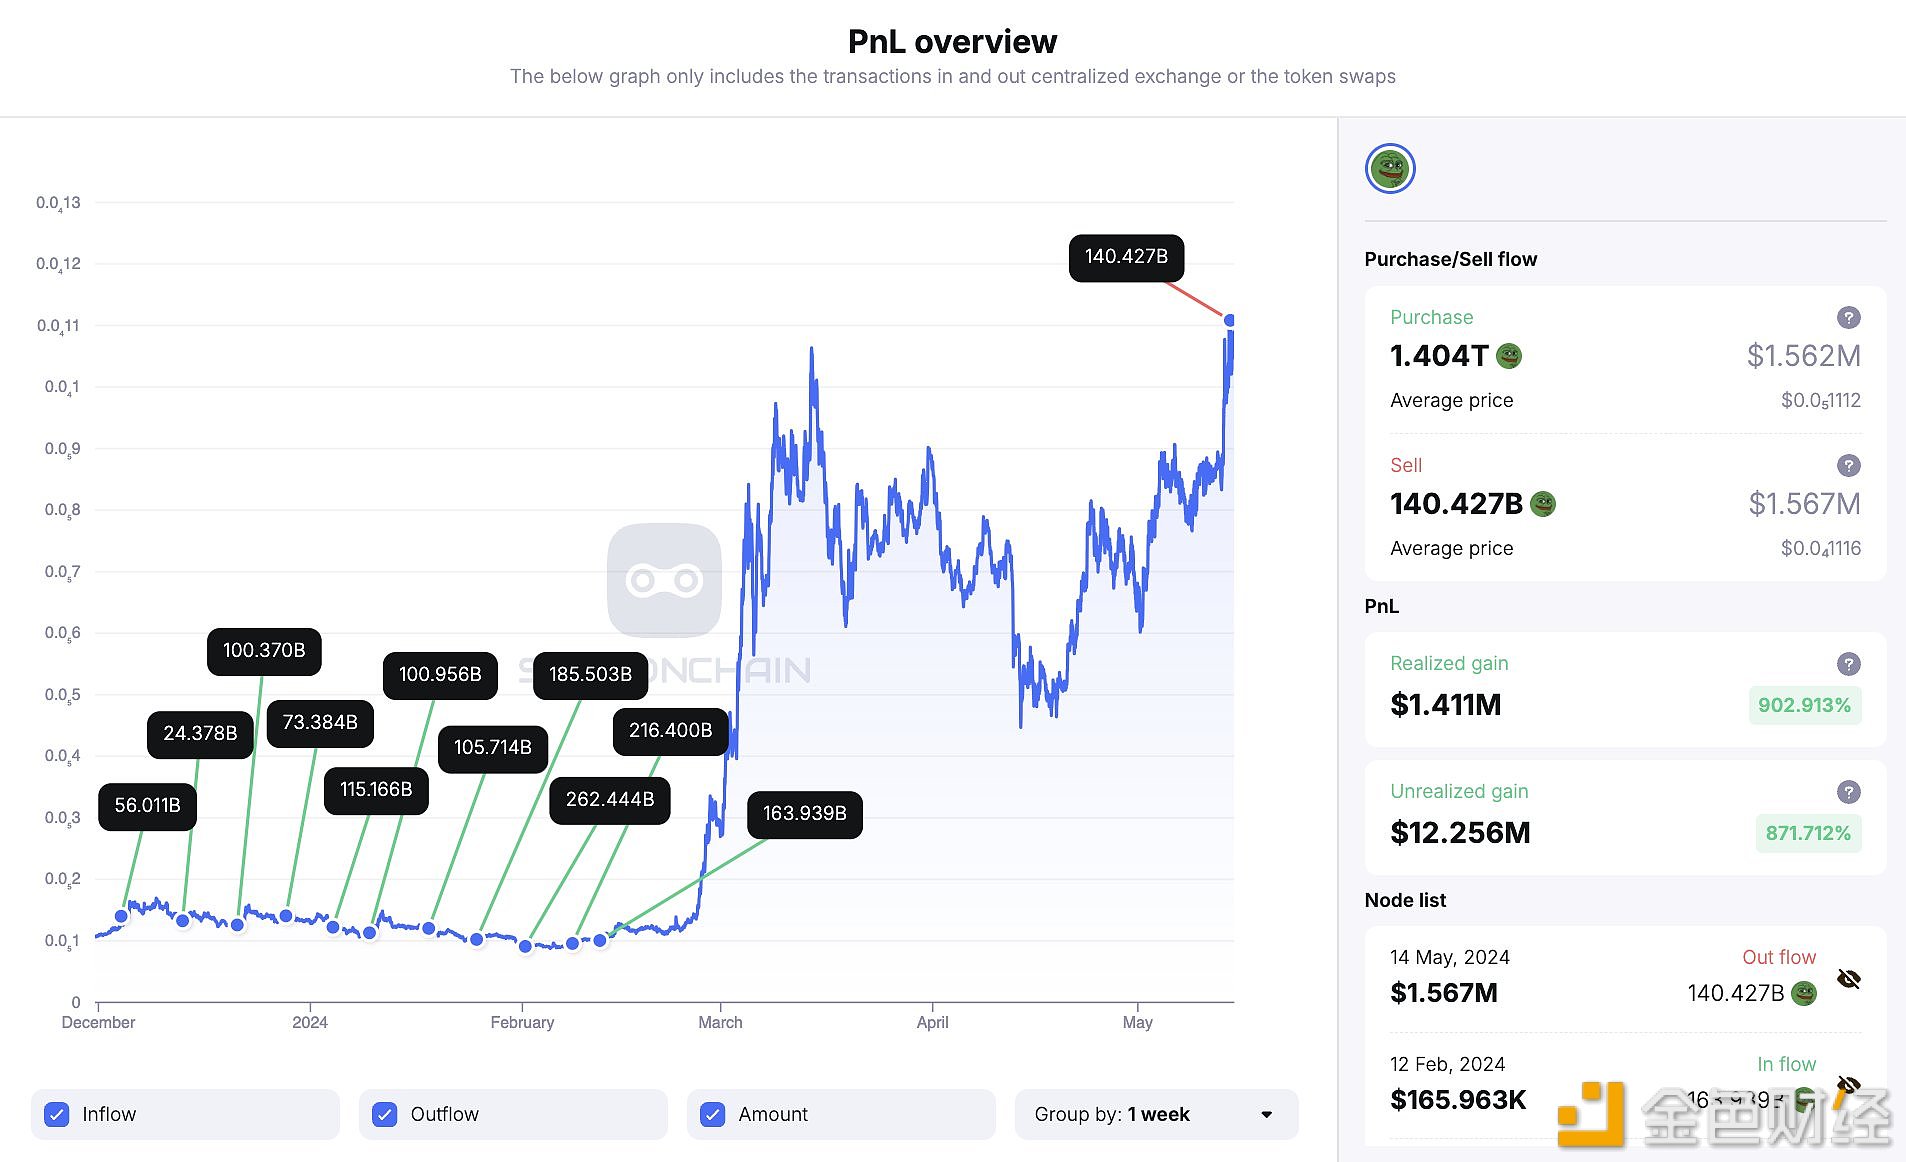Click the outflow dot at chart's May peak
This screenshot has width=1906, height=1162.
coord(1229,320)
